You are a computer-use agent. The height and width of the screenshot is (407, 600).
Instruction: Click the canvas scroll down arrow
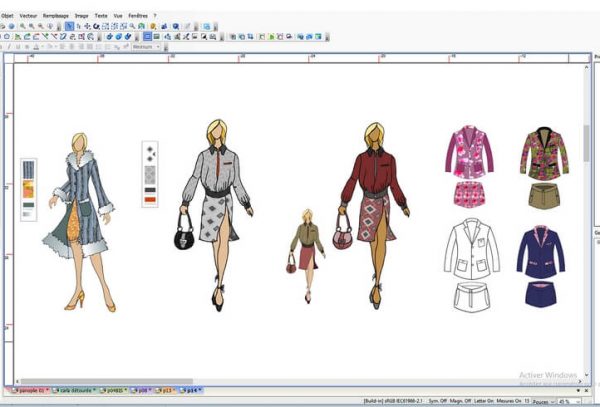click(x=586, y=374)
